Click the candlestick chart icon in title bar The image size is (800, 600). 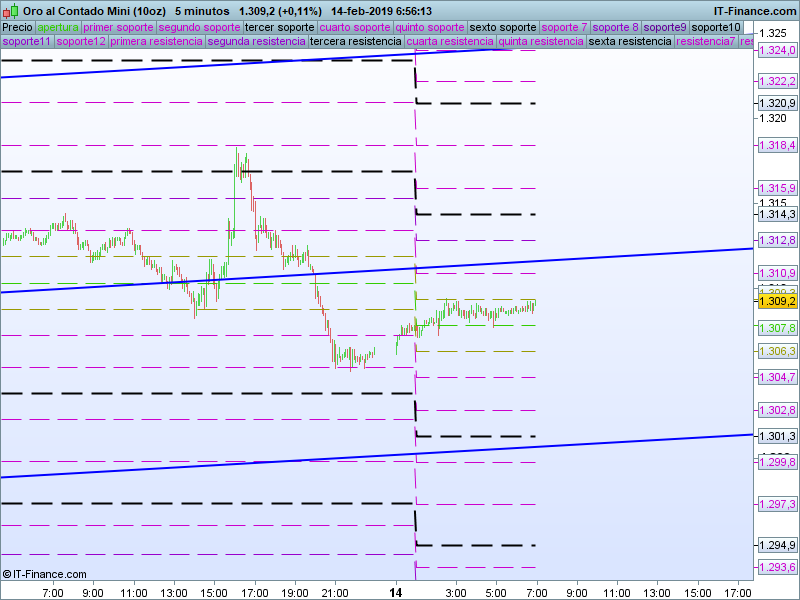click(10, 10)
